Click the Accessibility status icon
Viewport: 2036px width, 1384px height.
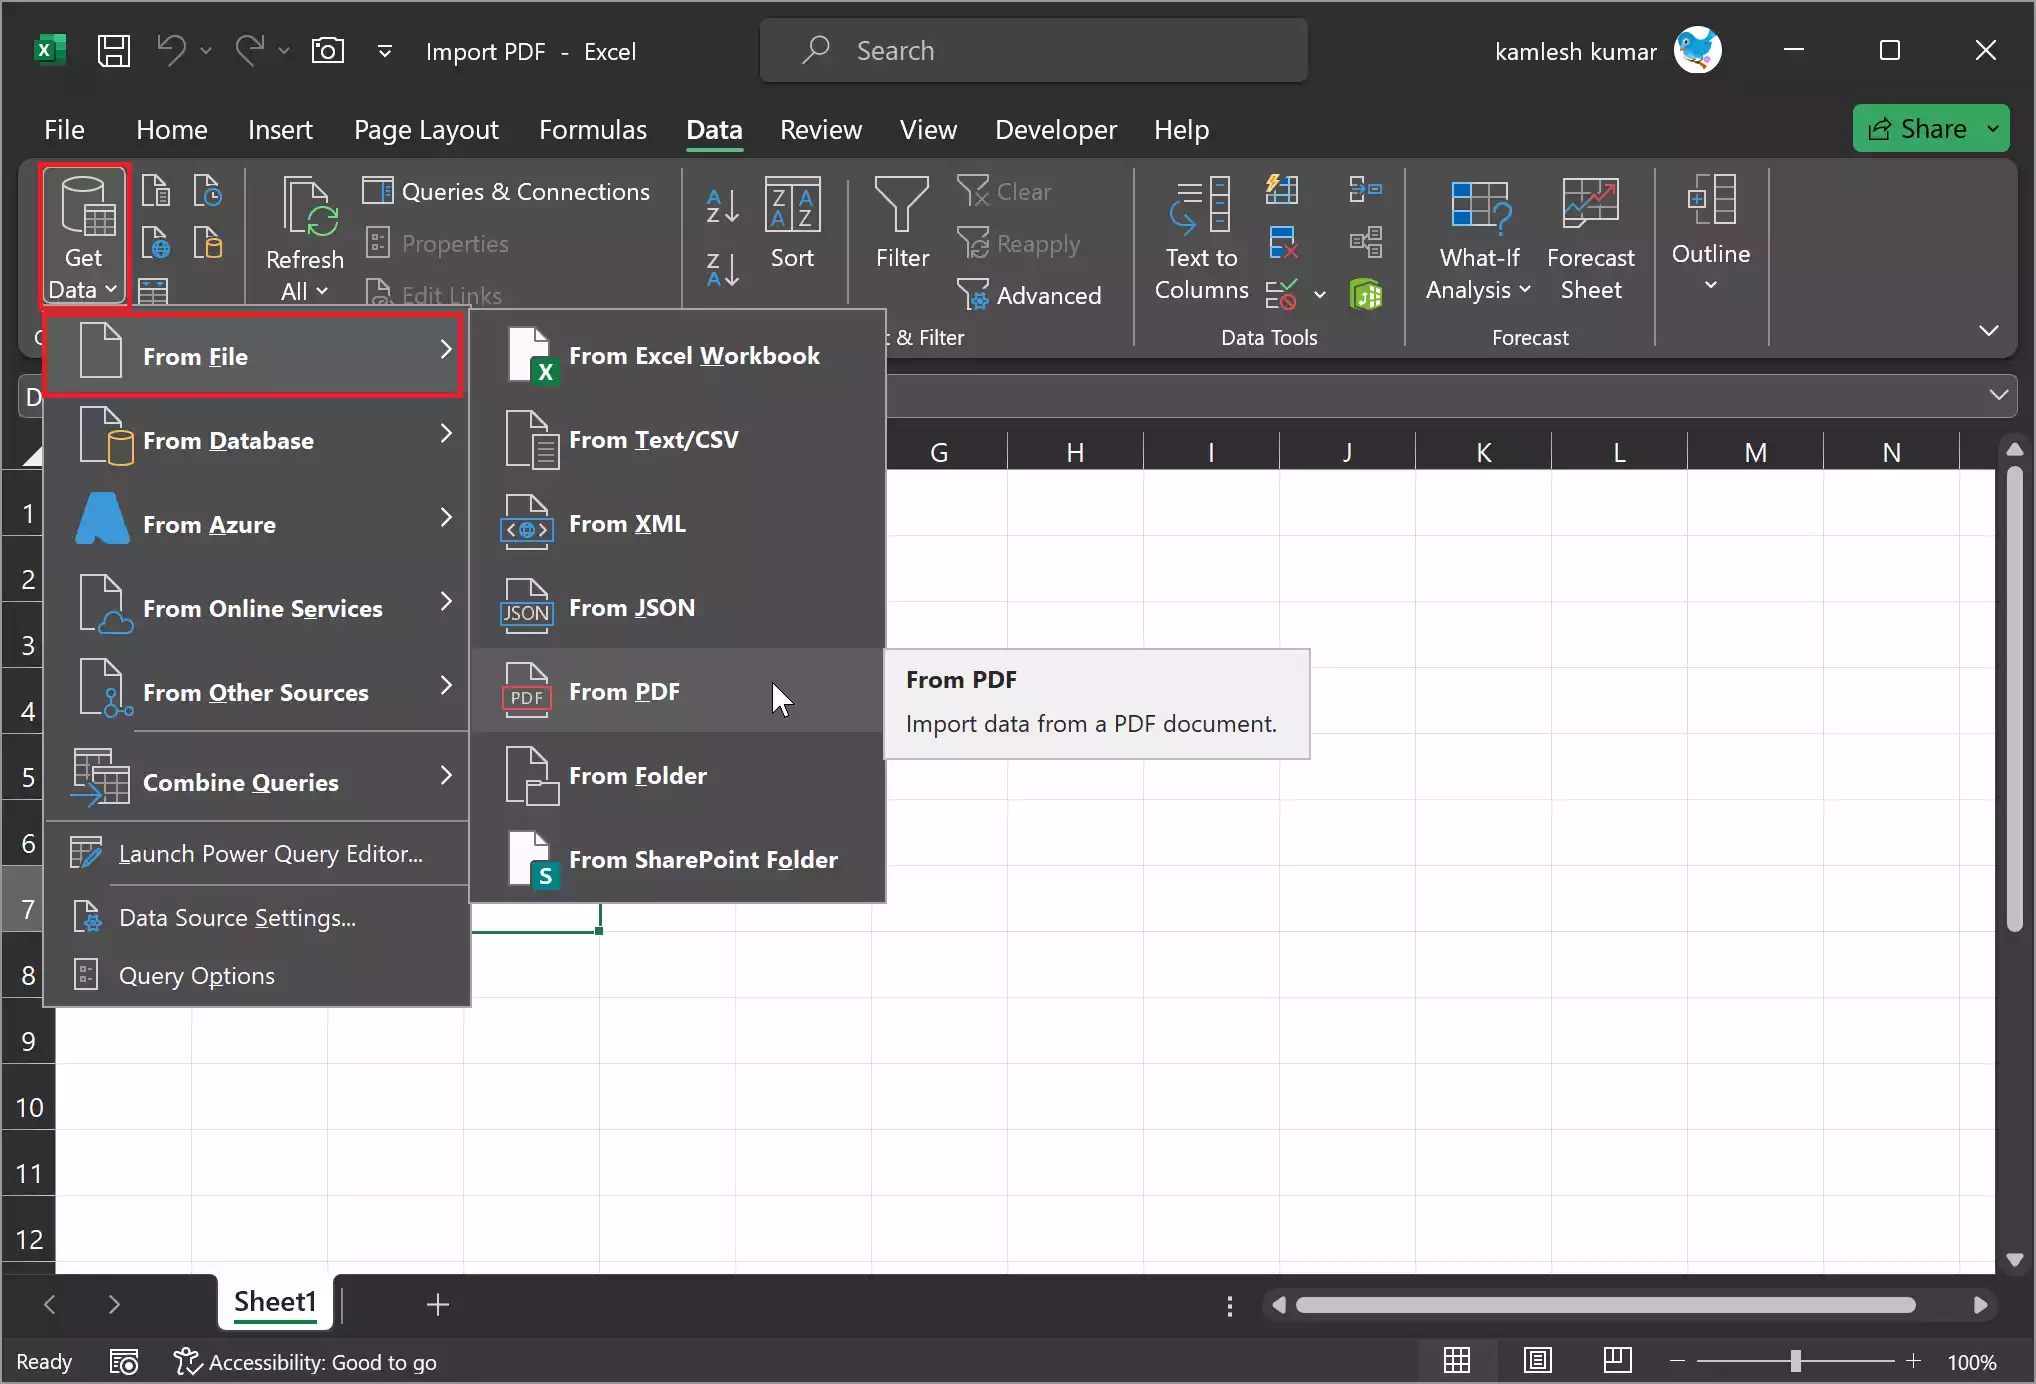(x=186, y=1361)
